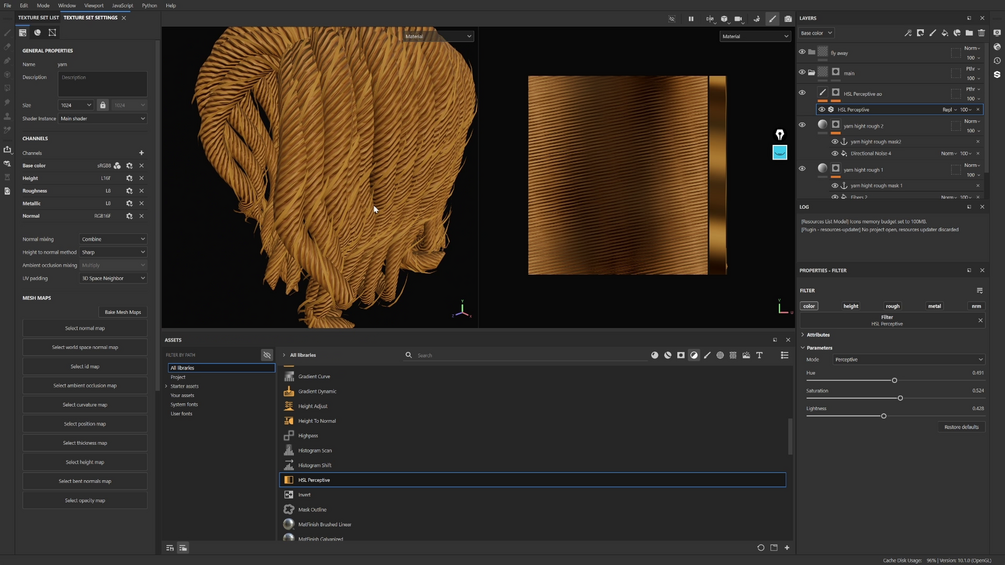Click the Saturation slider handle

click(900, 398)
